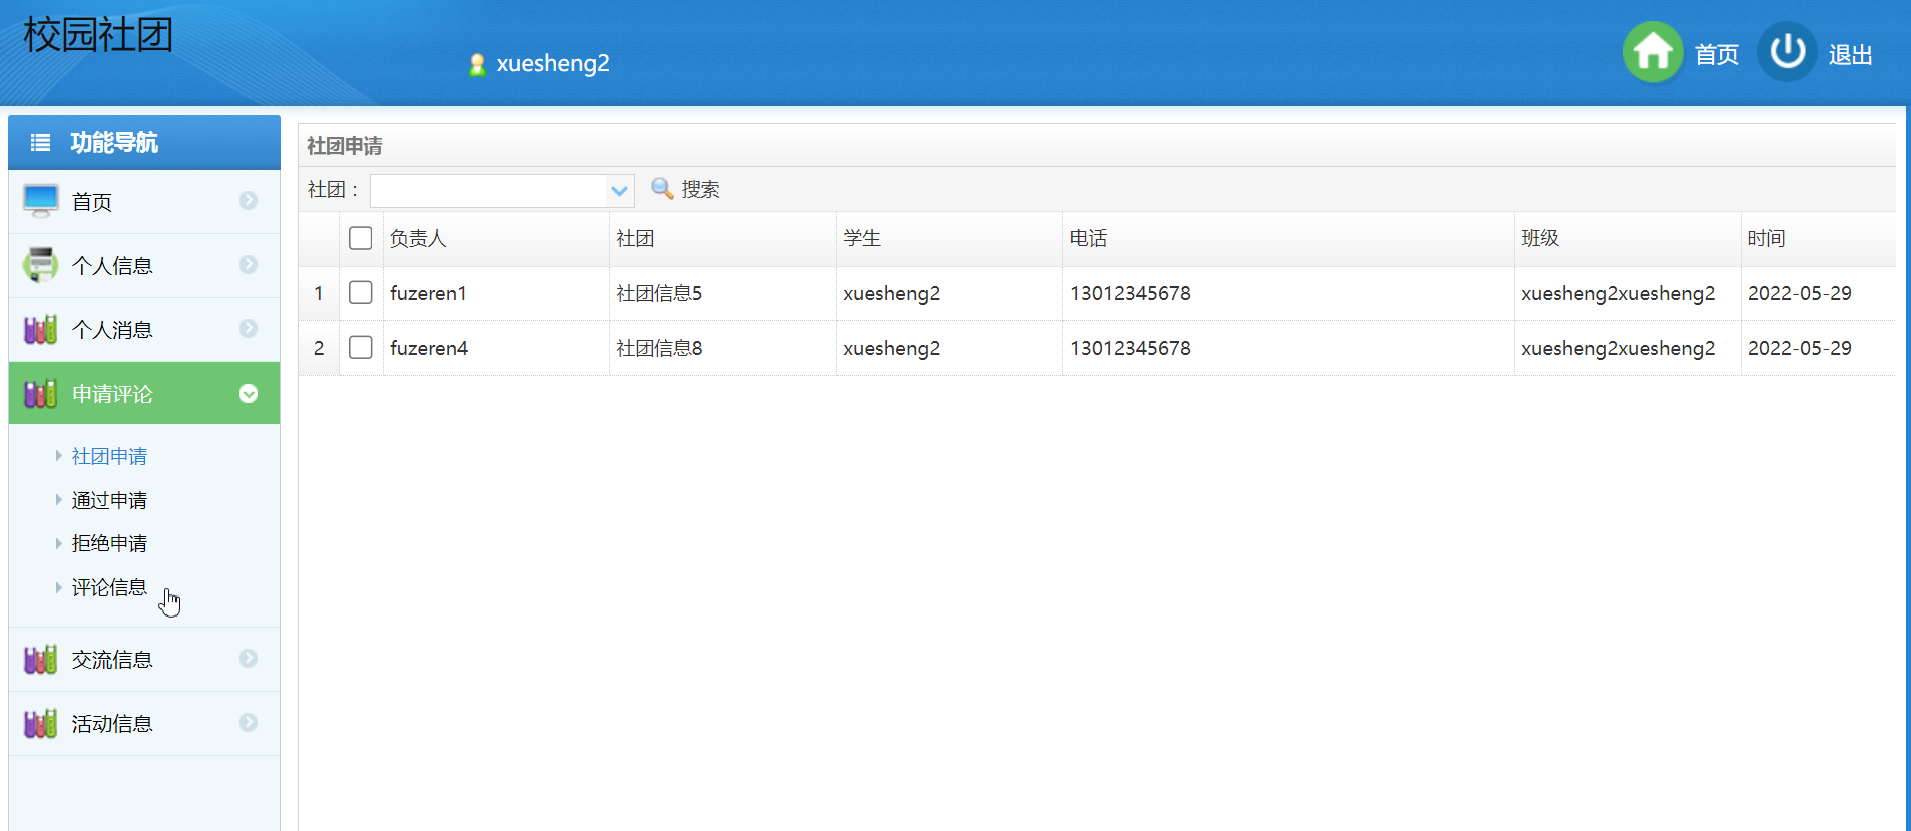This screenshot has width=1911, height=831.
Task: Check the checkbox for the fuzeren1 row
Action: [x=361, y=293]
